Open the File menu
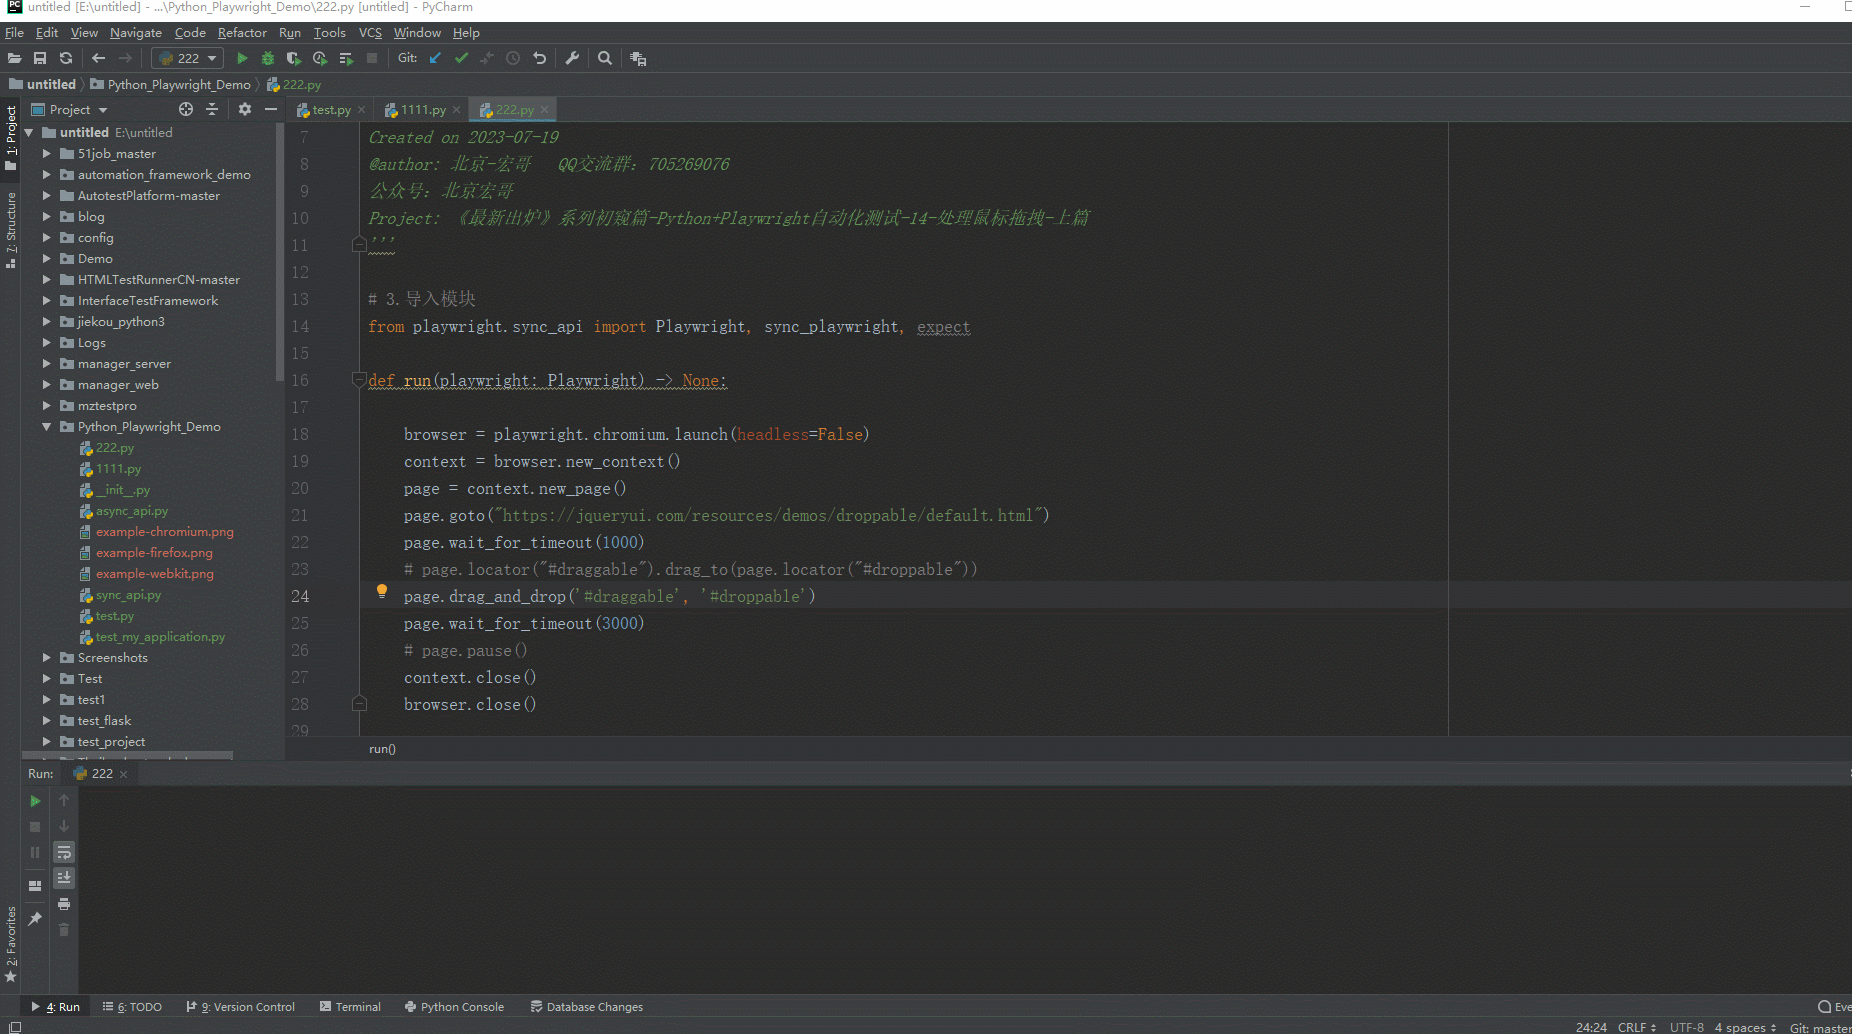This screenshot has width=1852, height=1034. (x=14, y=33)
